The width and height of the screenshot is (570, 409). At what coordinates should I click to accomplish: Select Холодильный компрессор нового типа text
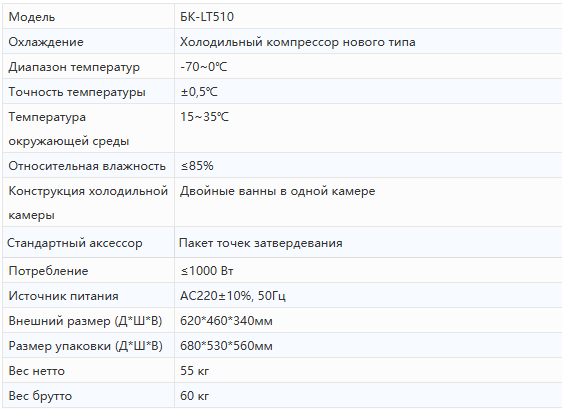pos(297,42)
